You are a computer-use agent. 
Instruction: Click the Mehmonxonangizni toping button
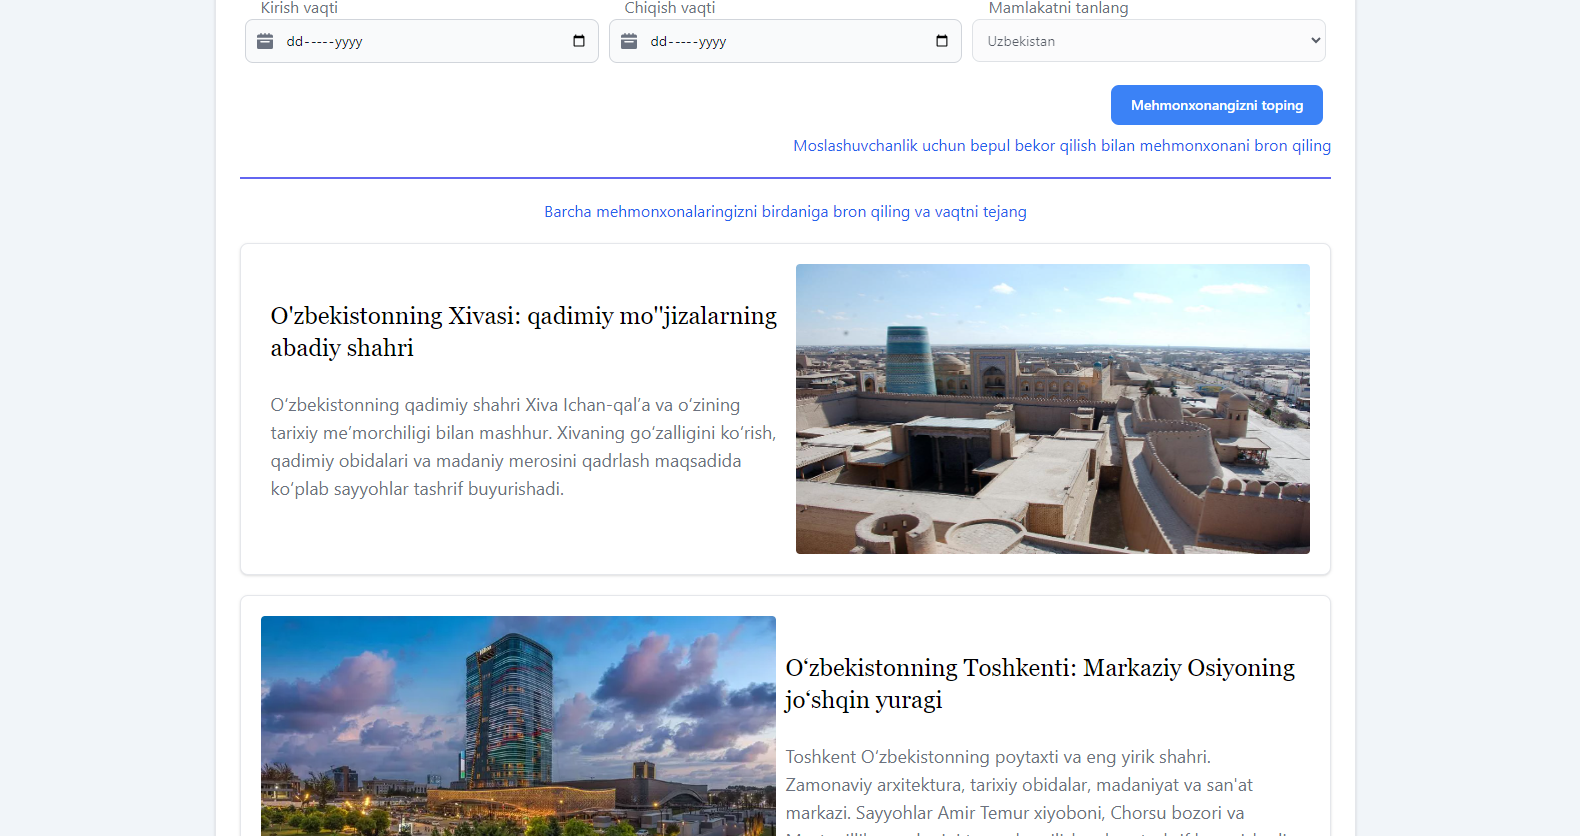(x=1217, y=105)
